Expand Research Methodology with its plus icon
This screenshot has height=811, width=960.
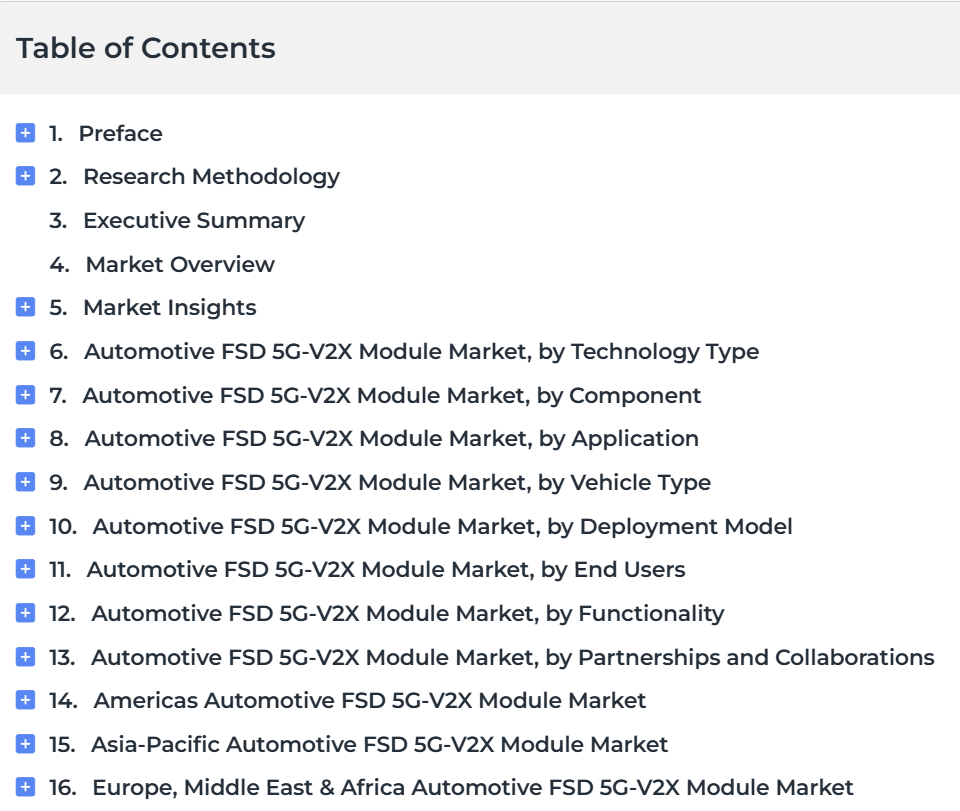pyautogui.click(x=25, y=176)
